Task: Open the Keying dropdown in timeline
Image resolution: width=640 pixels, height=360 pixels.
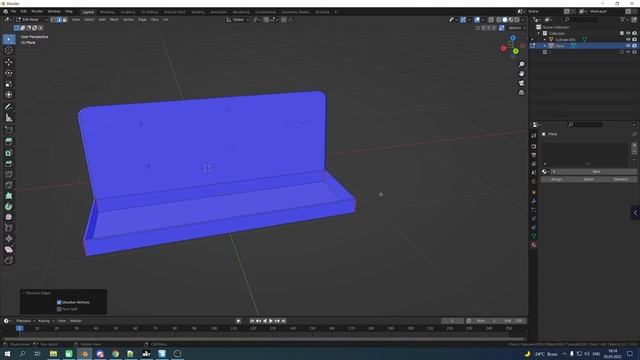Action: tap(46, 321)
